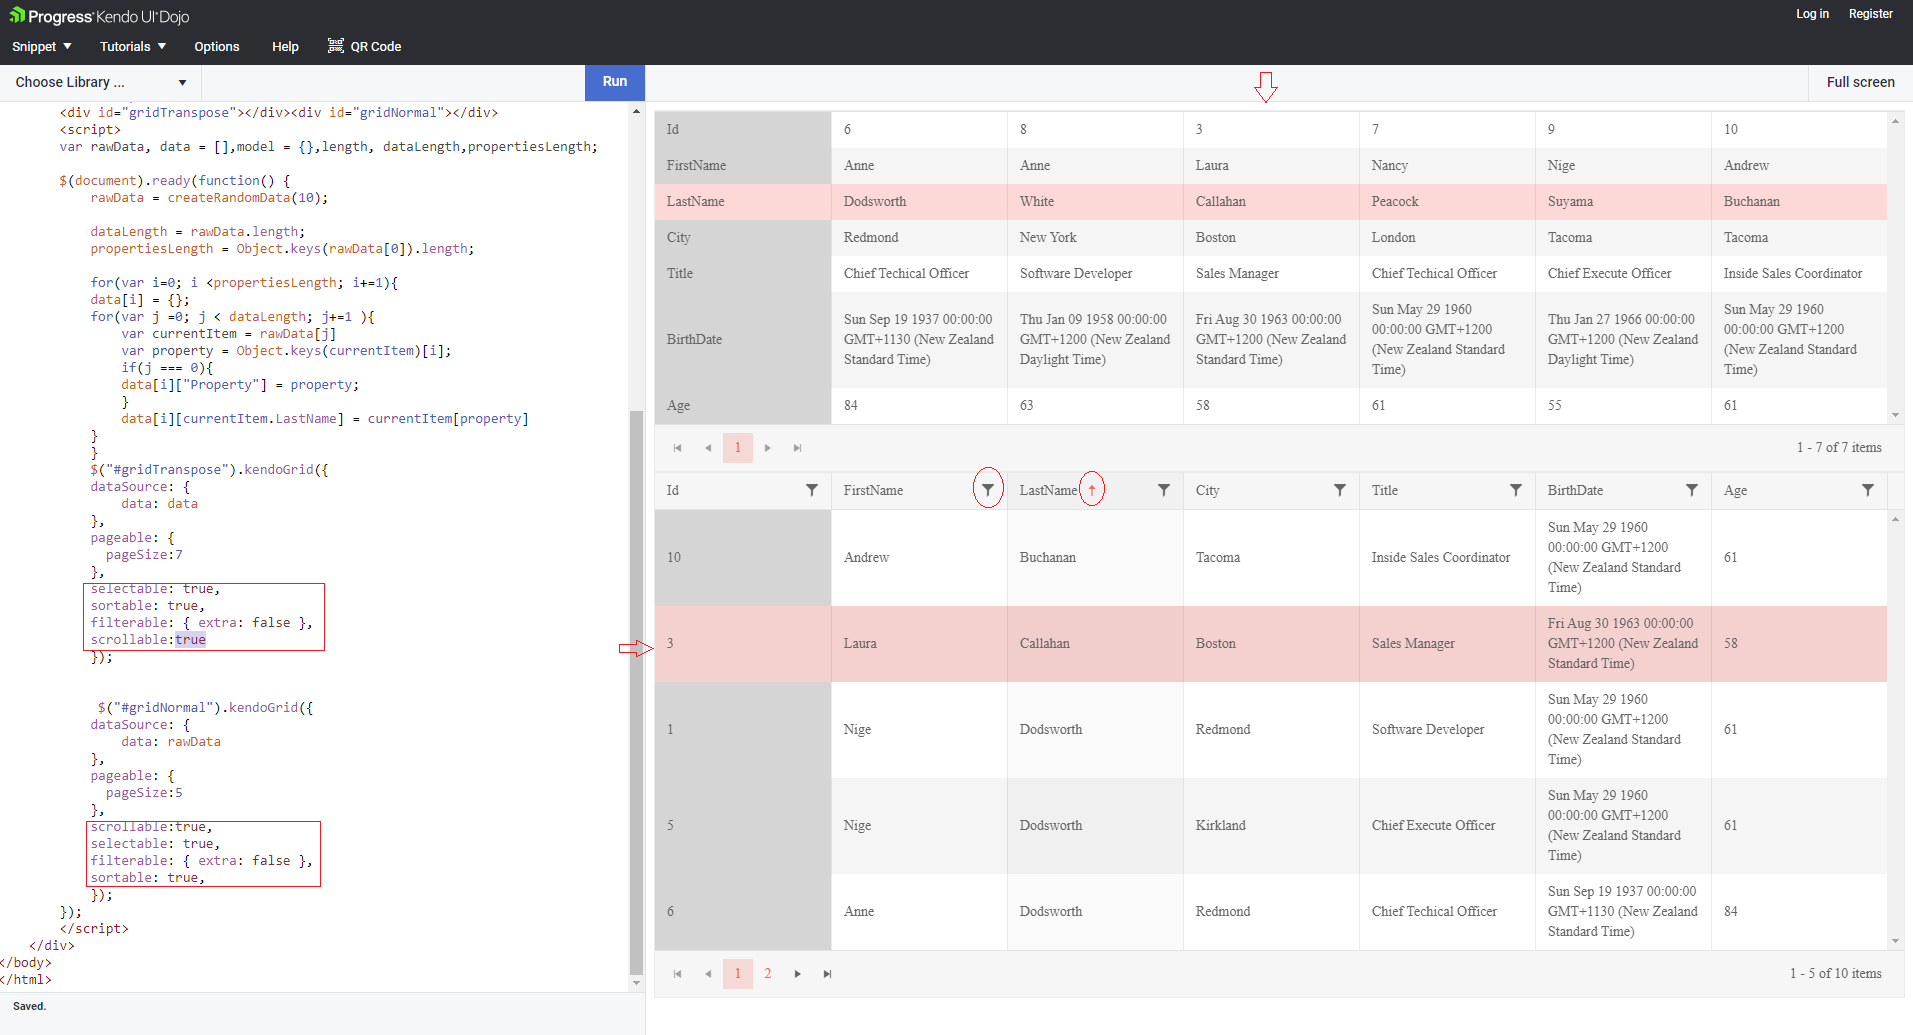Go to next page in top grid pager
The height and width of the screenshot is (1035, 1913).
tap(768, 448)
